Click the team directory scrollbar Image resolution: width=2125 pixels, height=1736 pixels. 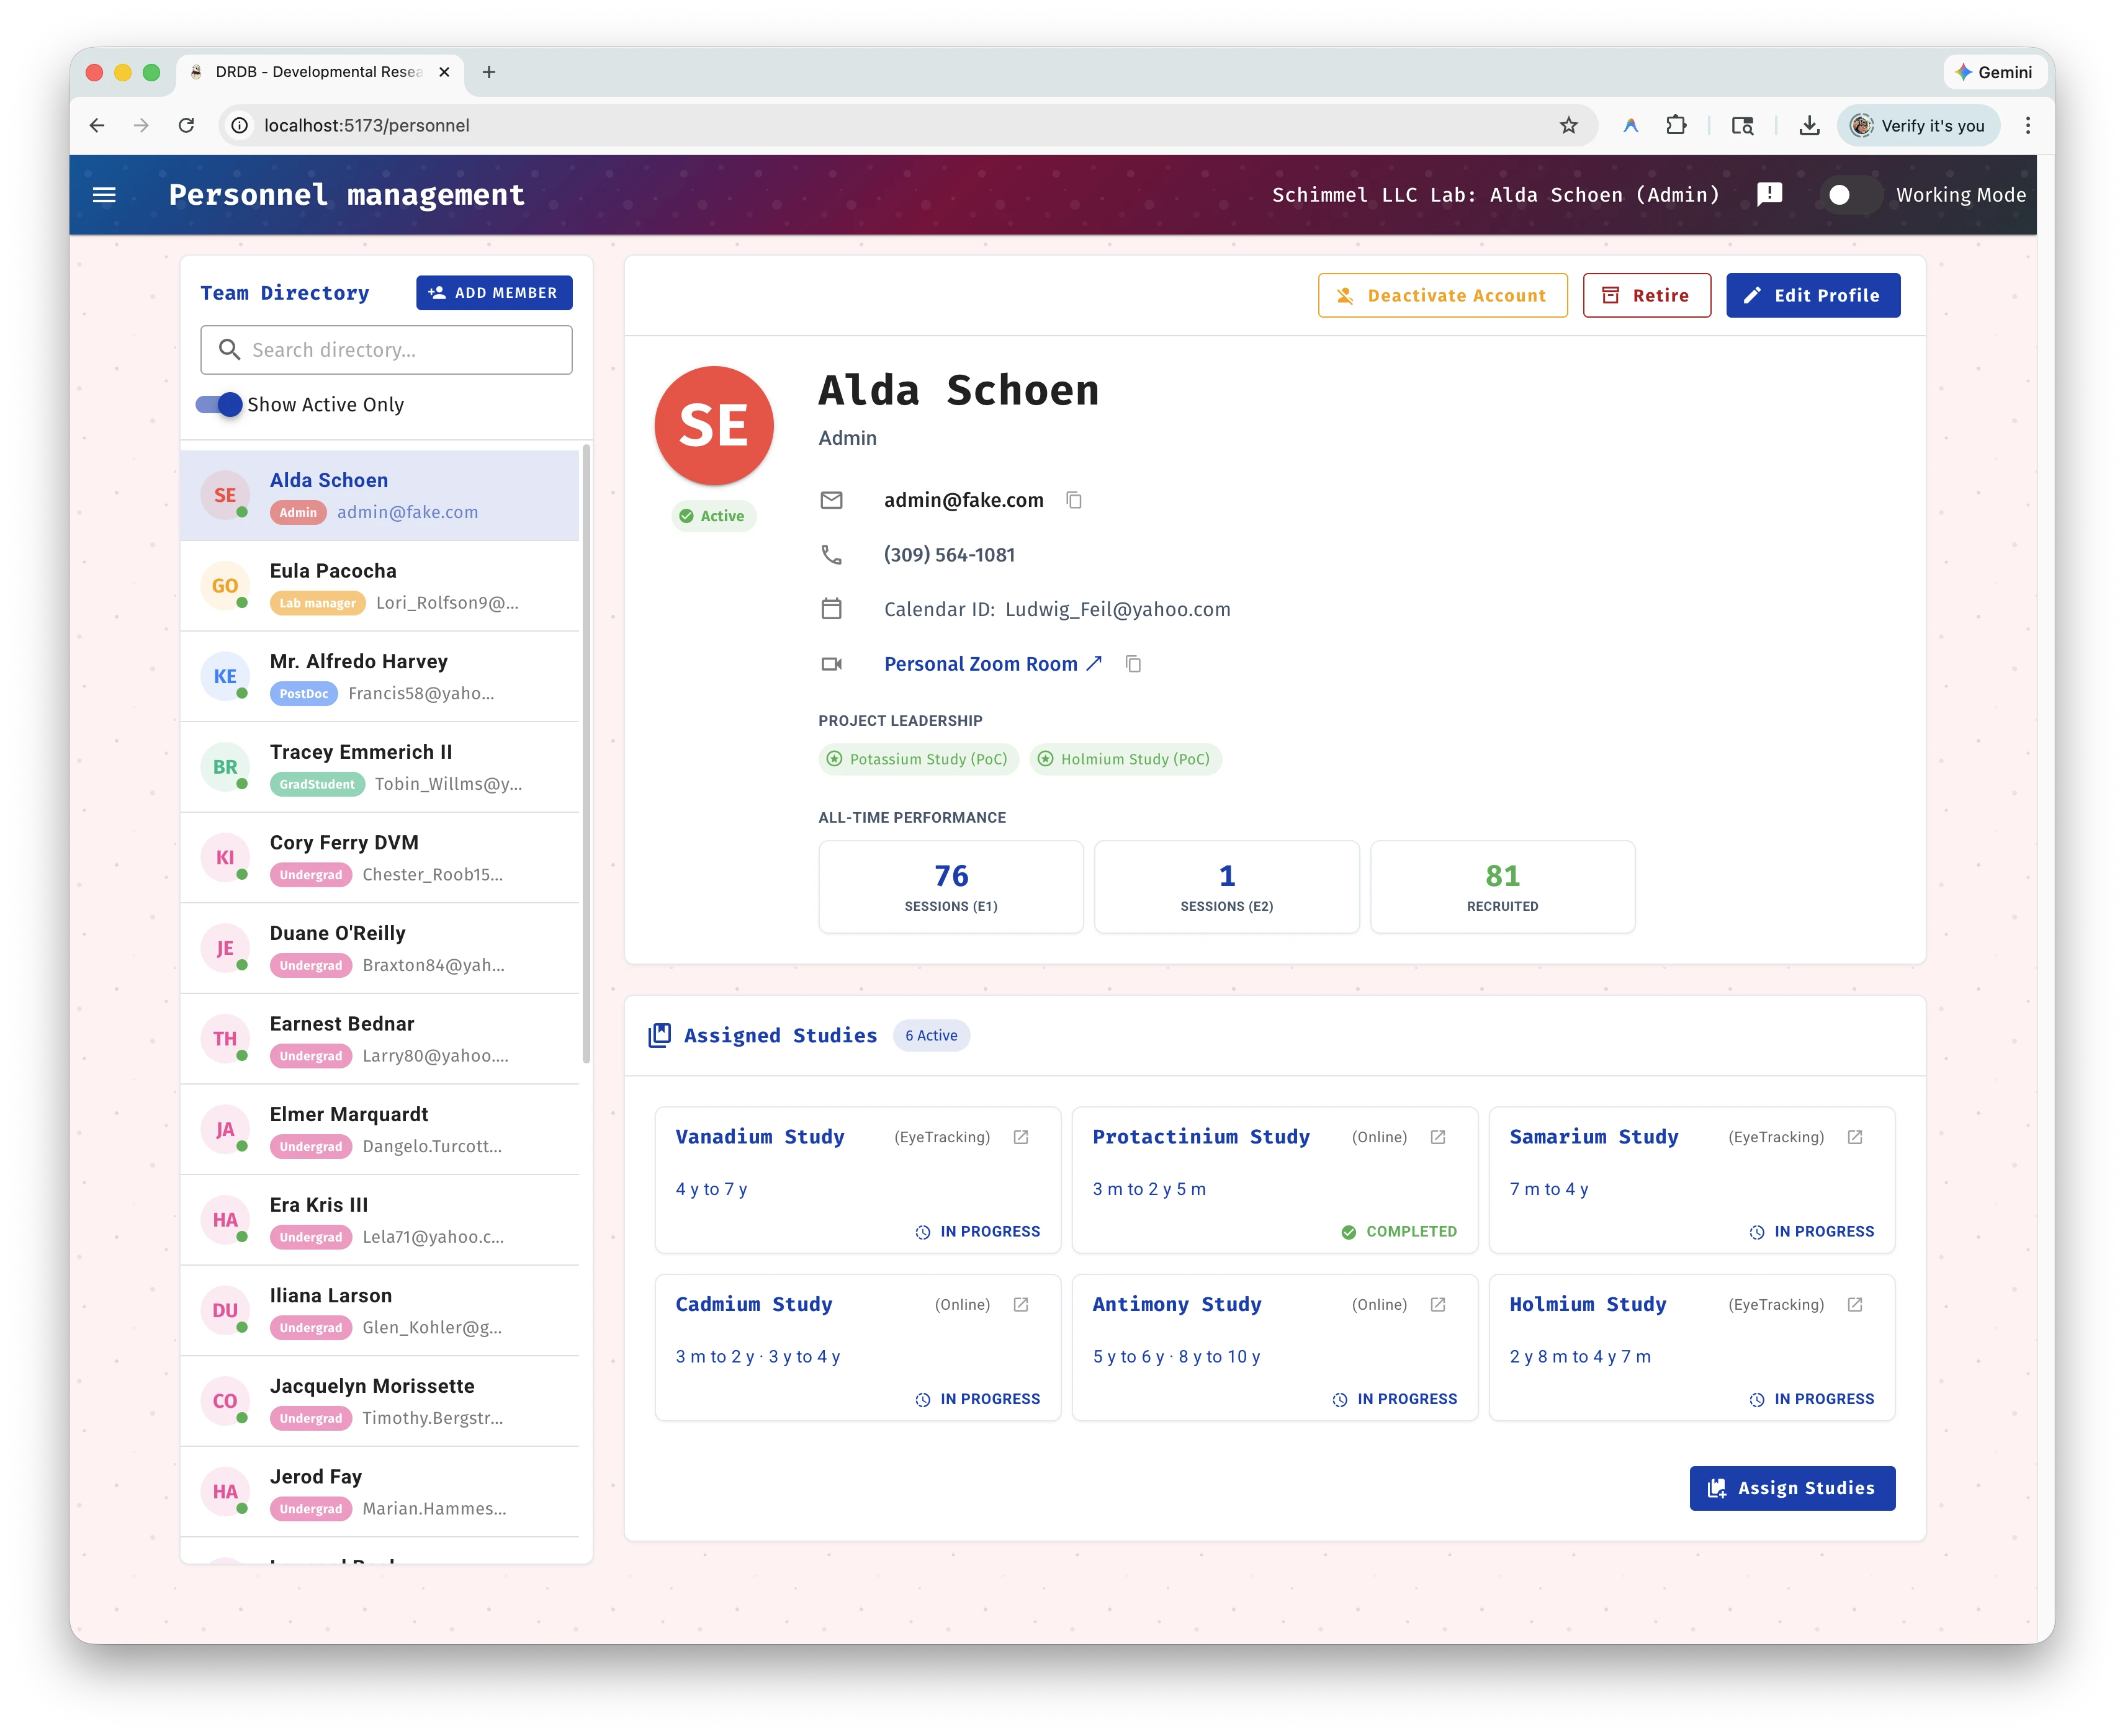coord(586,755)
